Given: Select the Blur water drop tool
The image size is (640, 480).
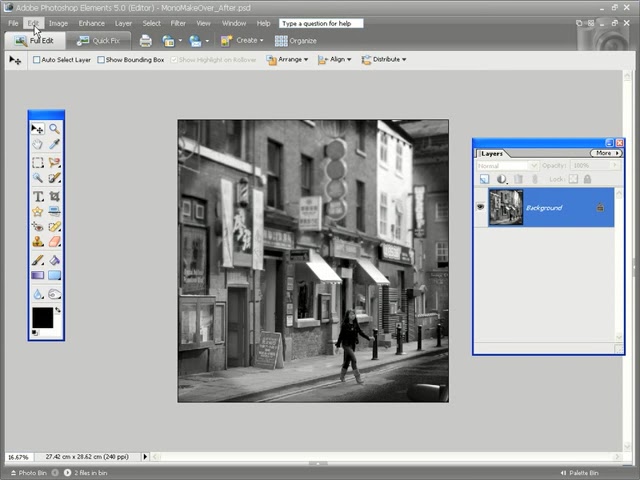Looking at the screenshot, I should tap(38, 294).
